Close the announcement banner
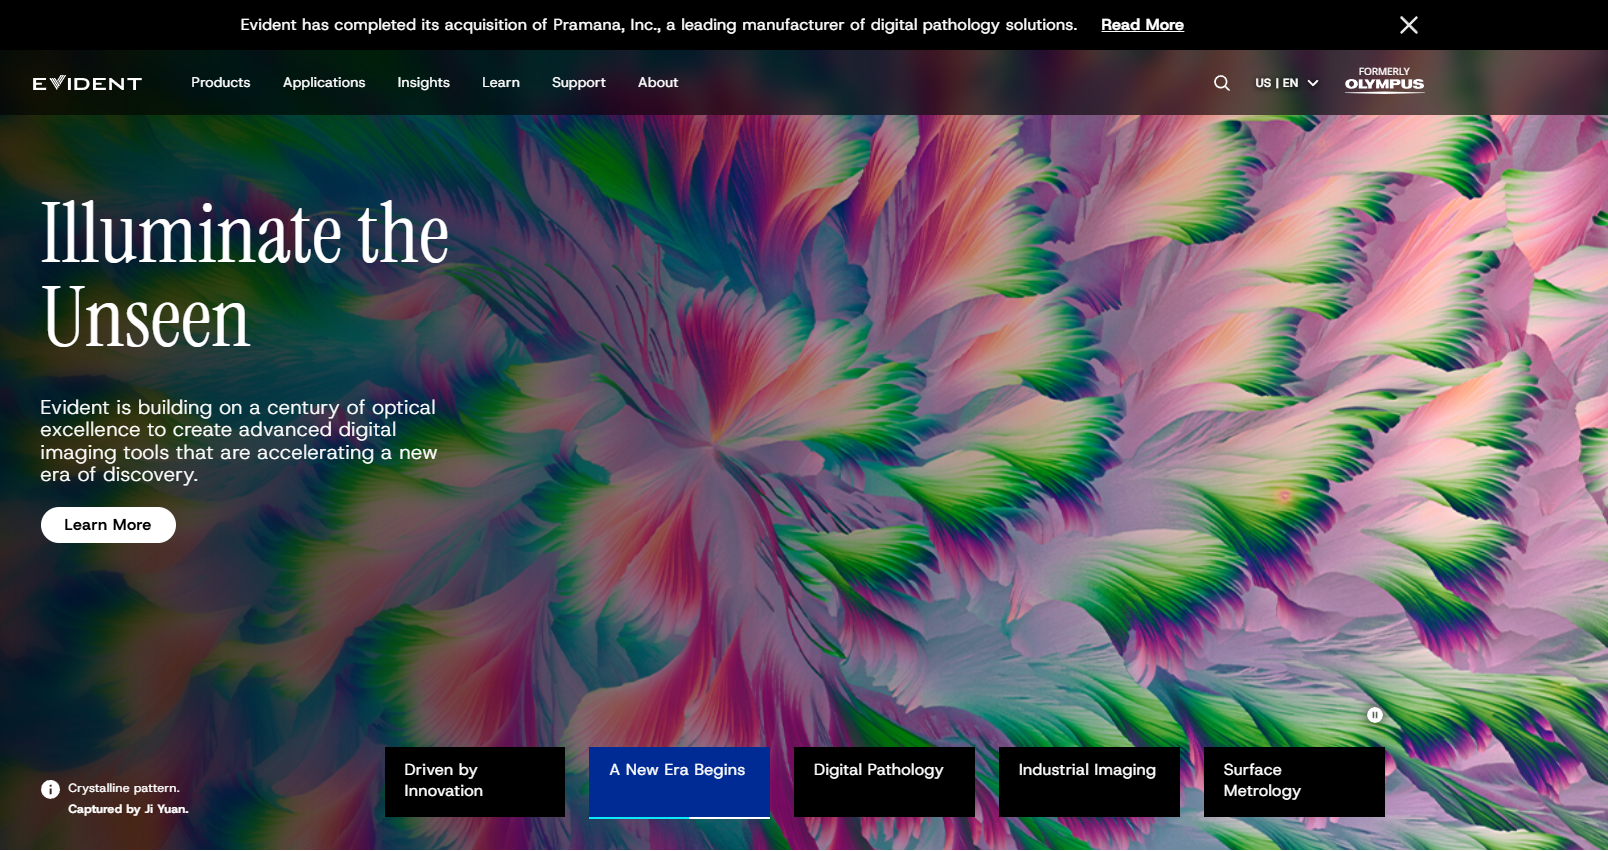1608x851 pixels. pos(1408,25)
